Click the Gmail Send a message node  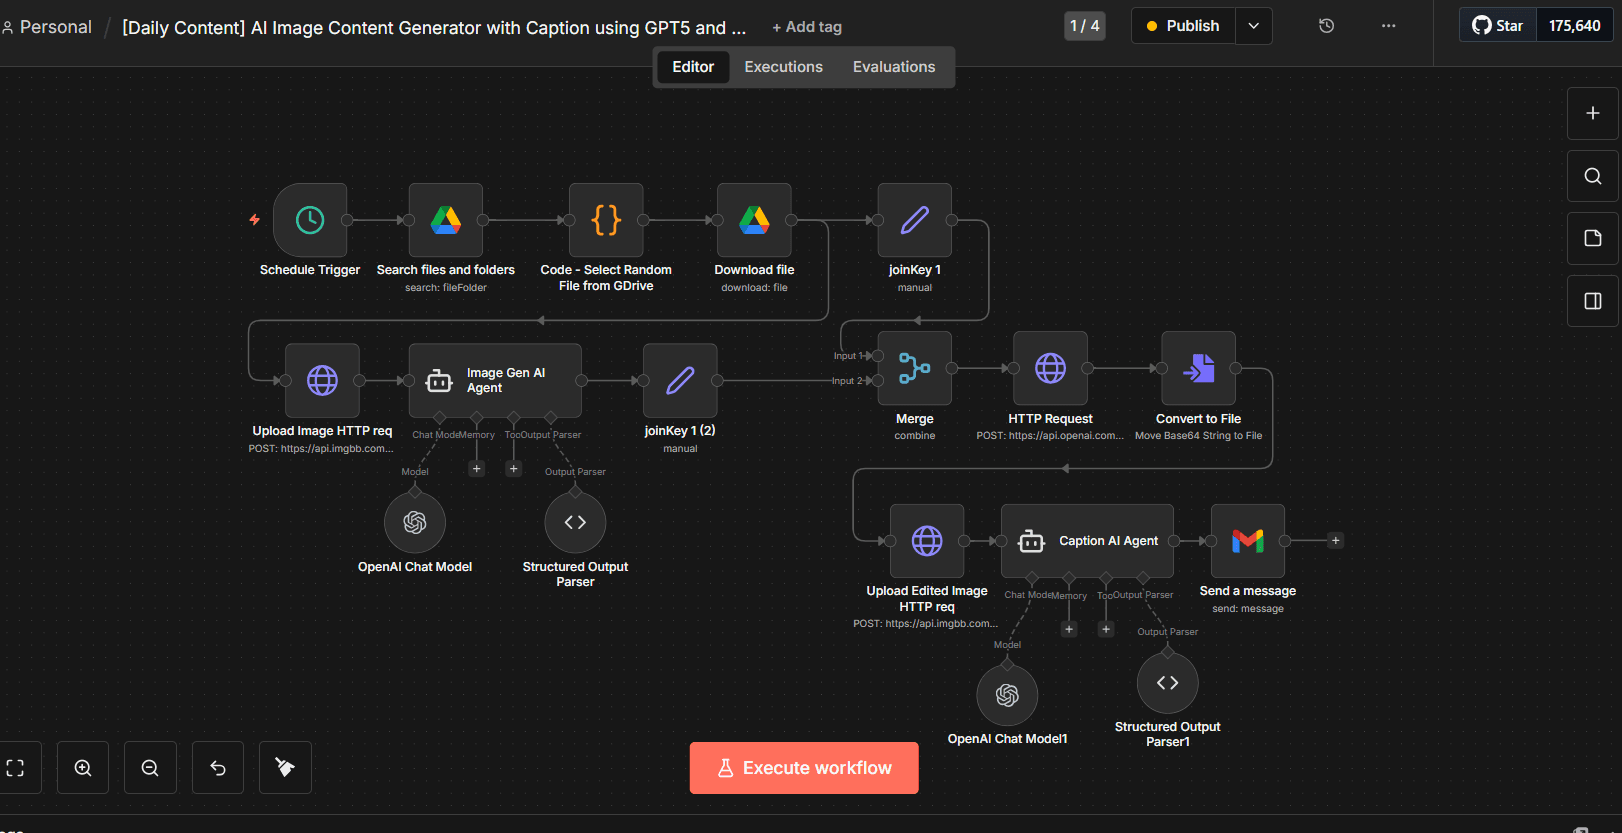tap(1247, 541)
